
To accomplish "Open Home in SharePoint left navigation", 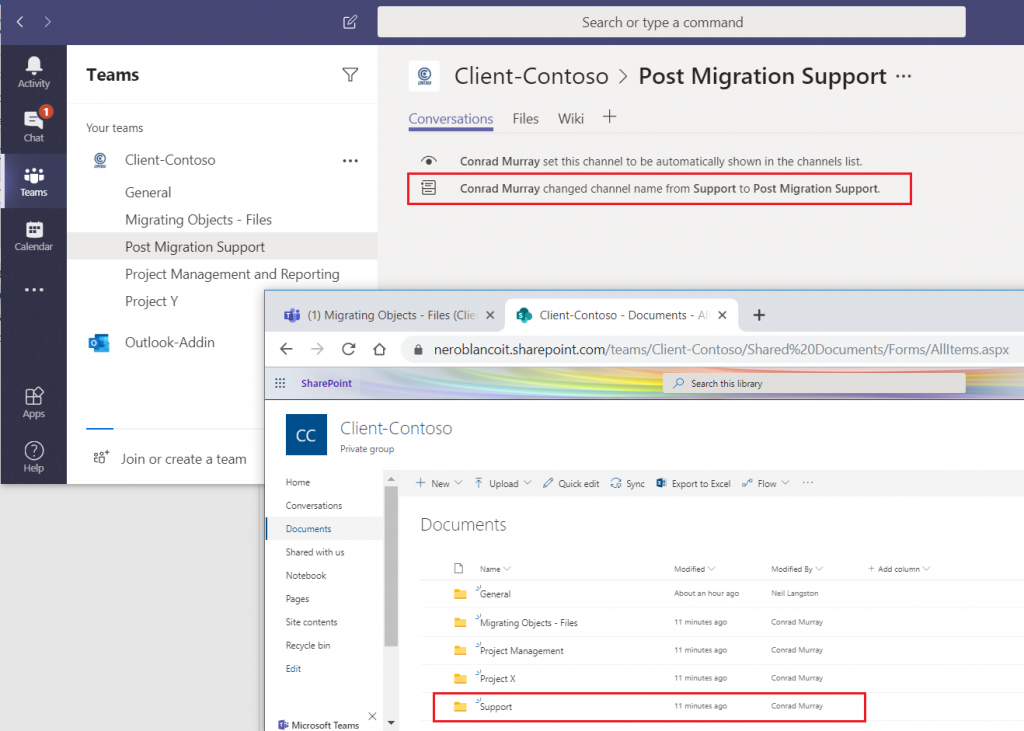I will tap(298, 482).
